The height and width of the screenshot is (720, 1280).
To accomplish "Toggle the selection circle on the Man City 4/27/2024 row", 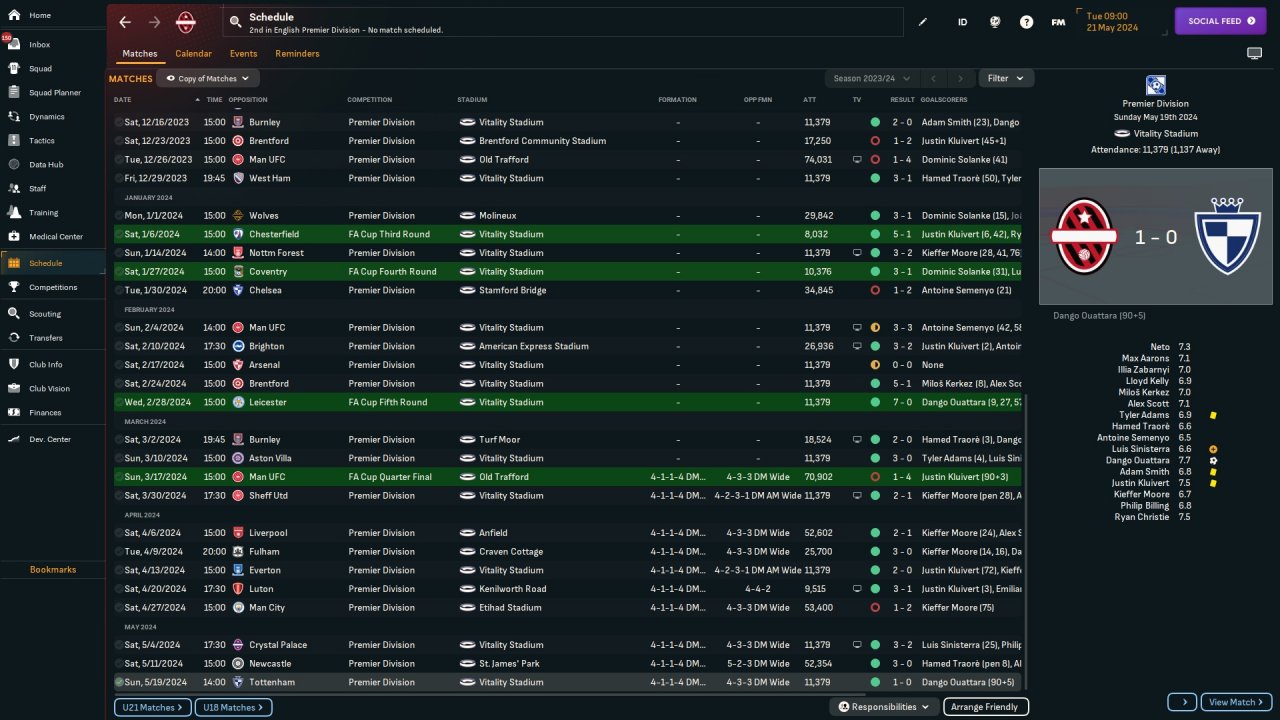I will click(119, 608).
